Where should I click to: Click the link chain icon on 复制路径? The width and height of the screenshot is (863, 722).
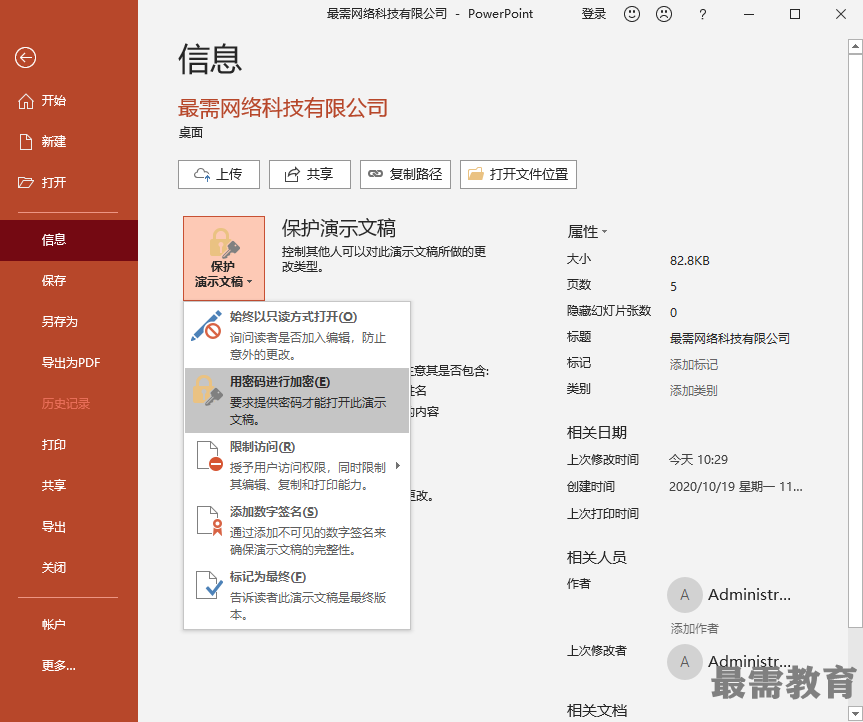375,174
